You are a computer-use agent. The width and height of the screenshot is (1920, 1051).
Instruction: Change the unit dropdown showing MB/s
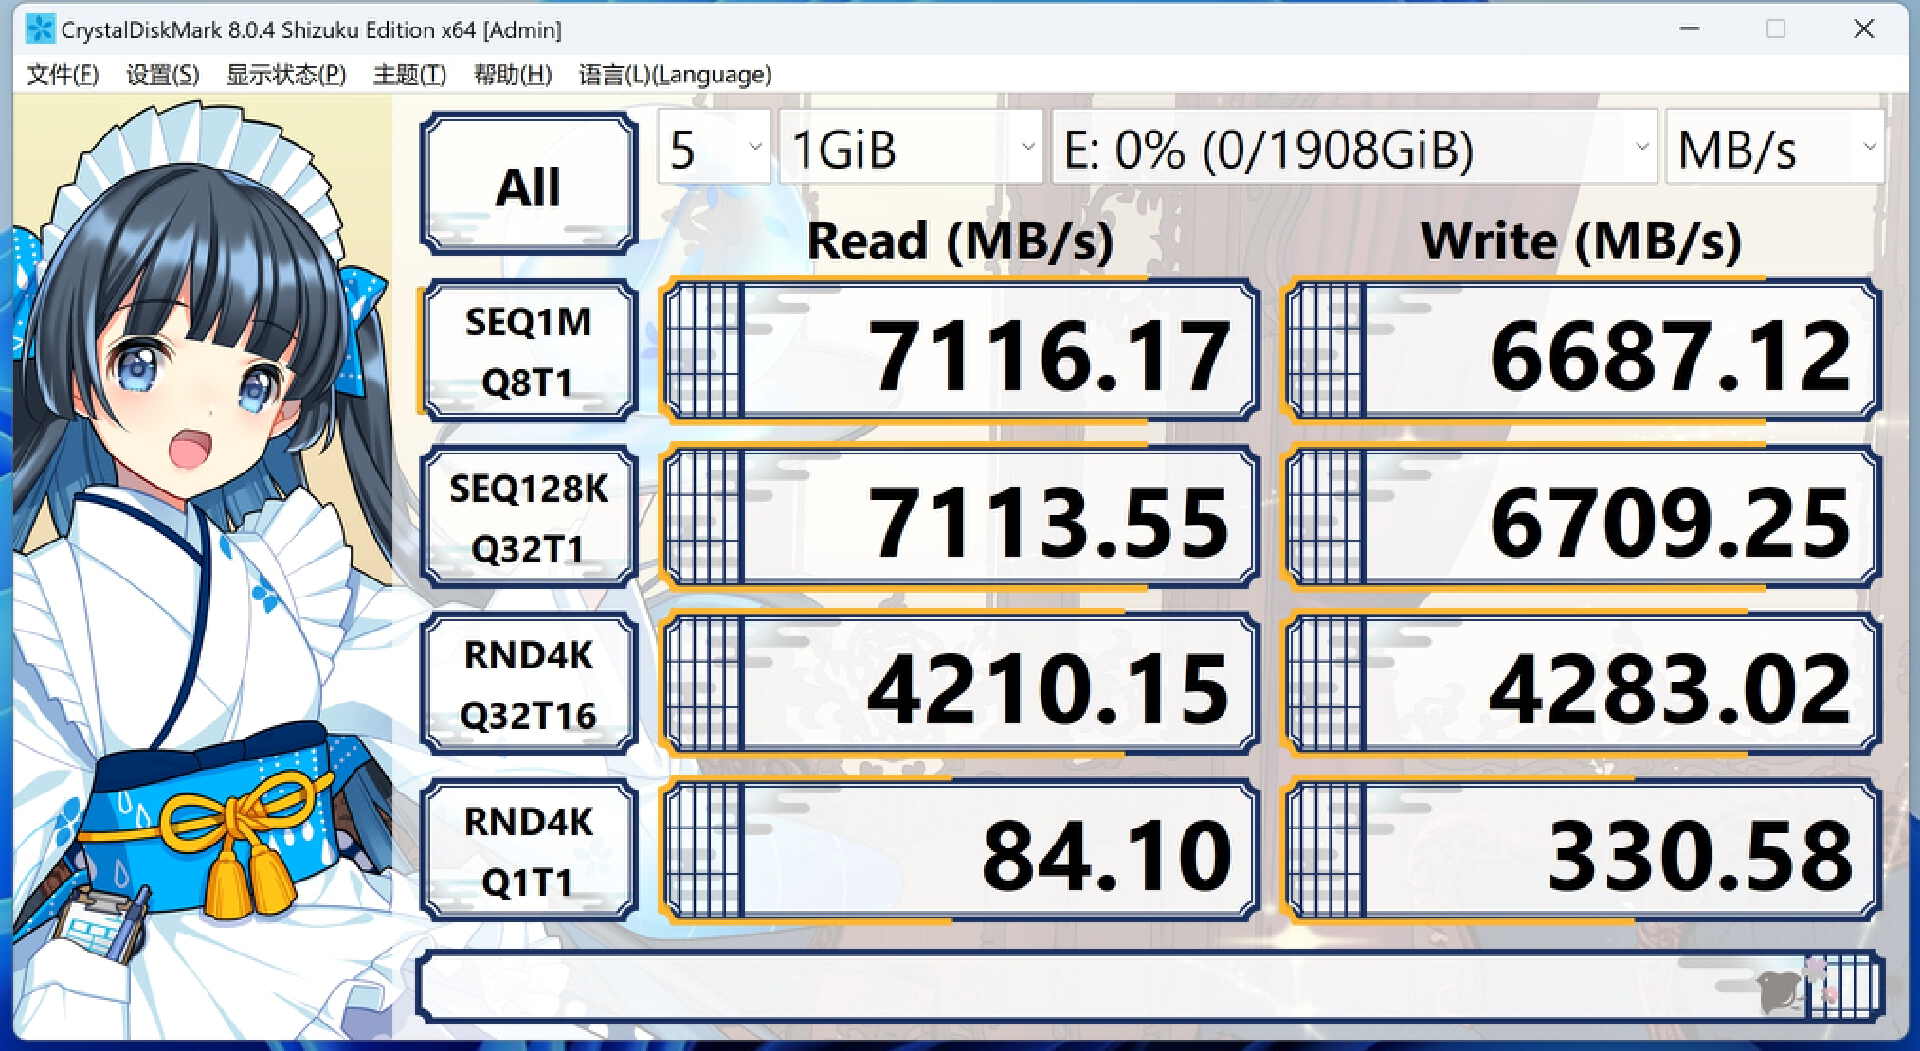coord(1774,148)
